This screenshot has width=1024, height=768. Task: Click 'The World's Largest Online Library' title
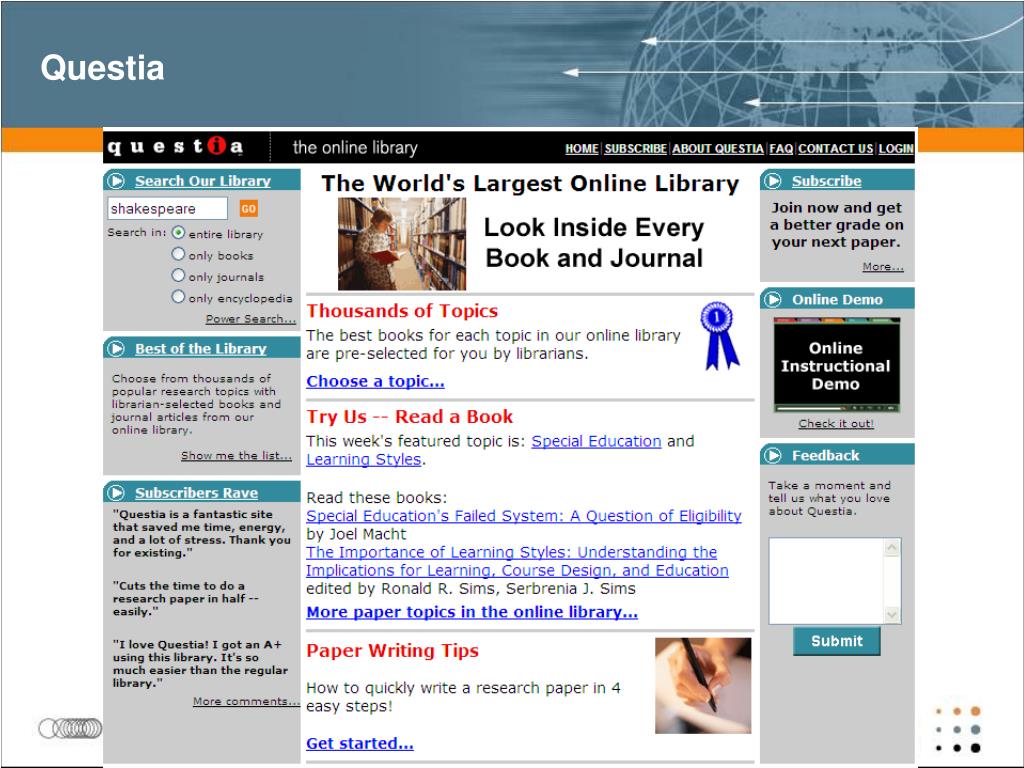coord(530,184)
